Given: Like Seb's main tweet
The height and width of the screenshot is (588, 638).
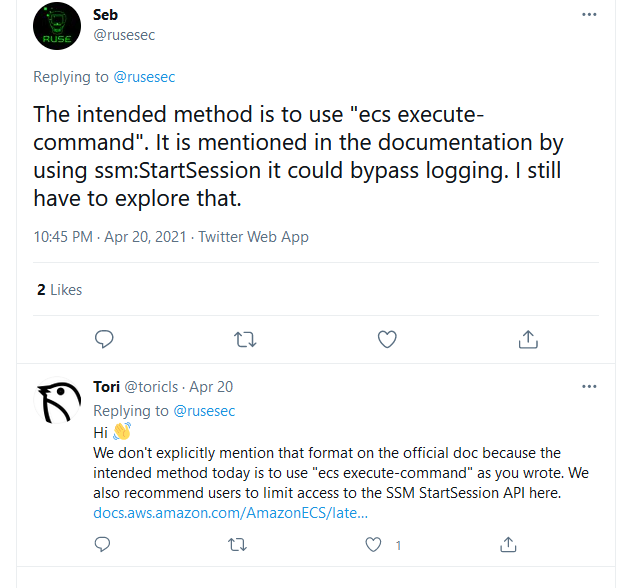Looking at the screenshot, I should [x=387, y=340].
